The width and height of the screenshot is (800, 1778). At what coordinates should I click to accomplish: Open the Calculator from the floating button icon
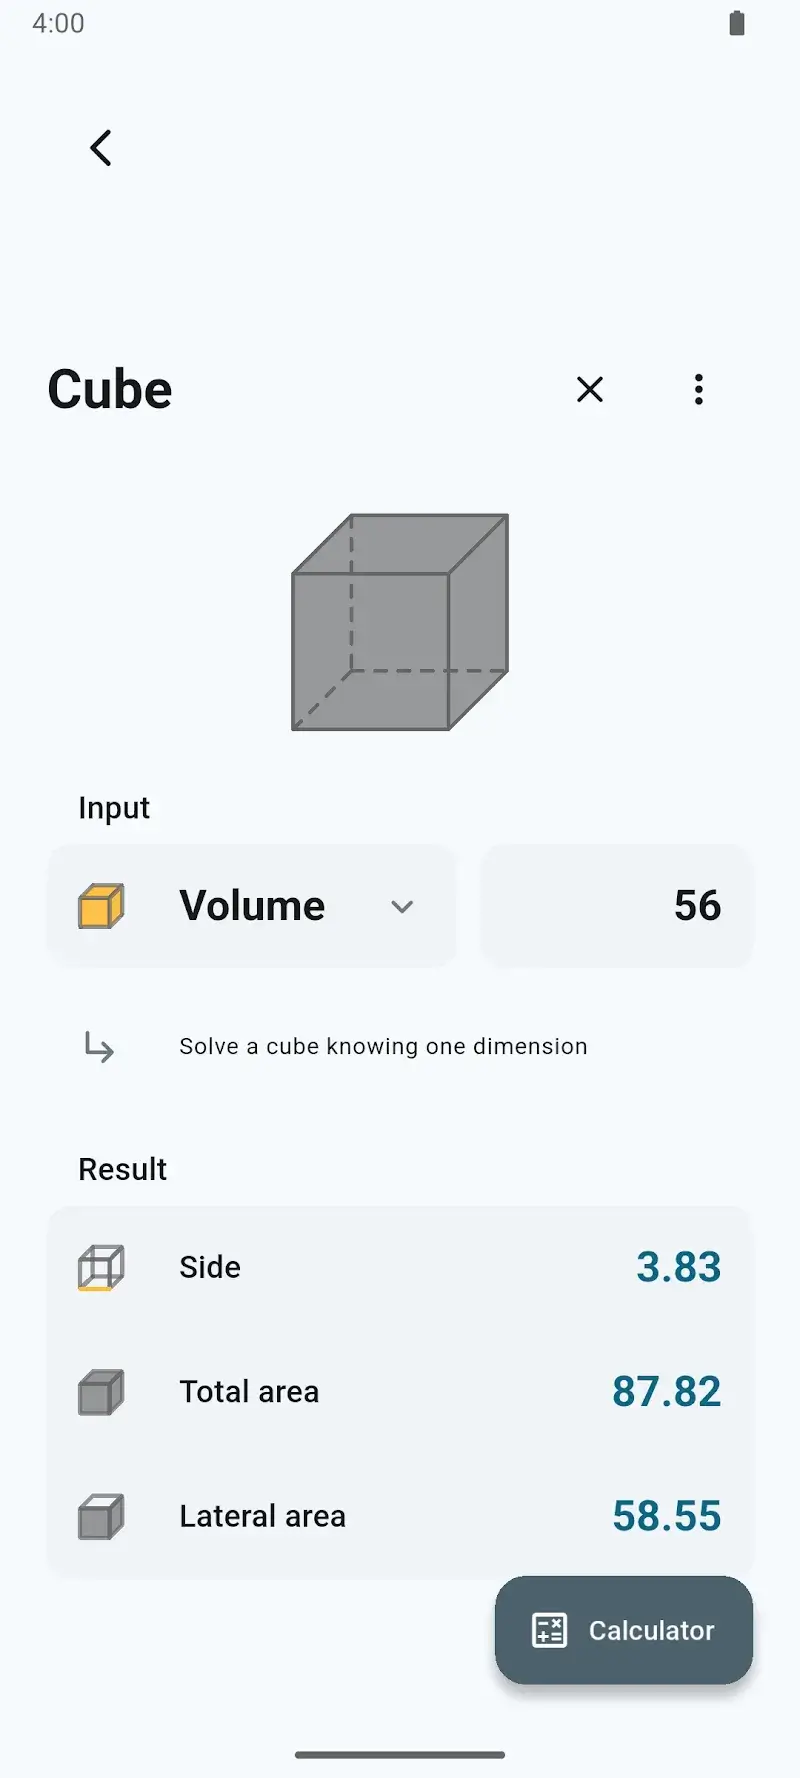pyautogui.click(x=548, y=1630)
